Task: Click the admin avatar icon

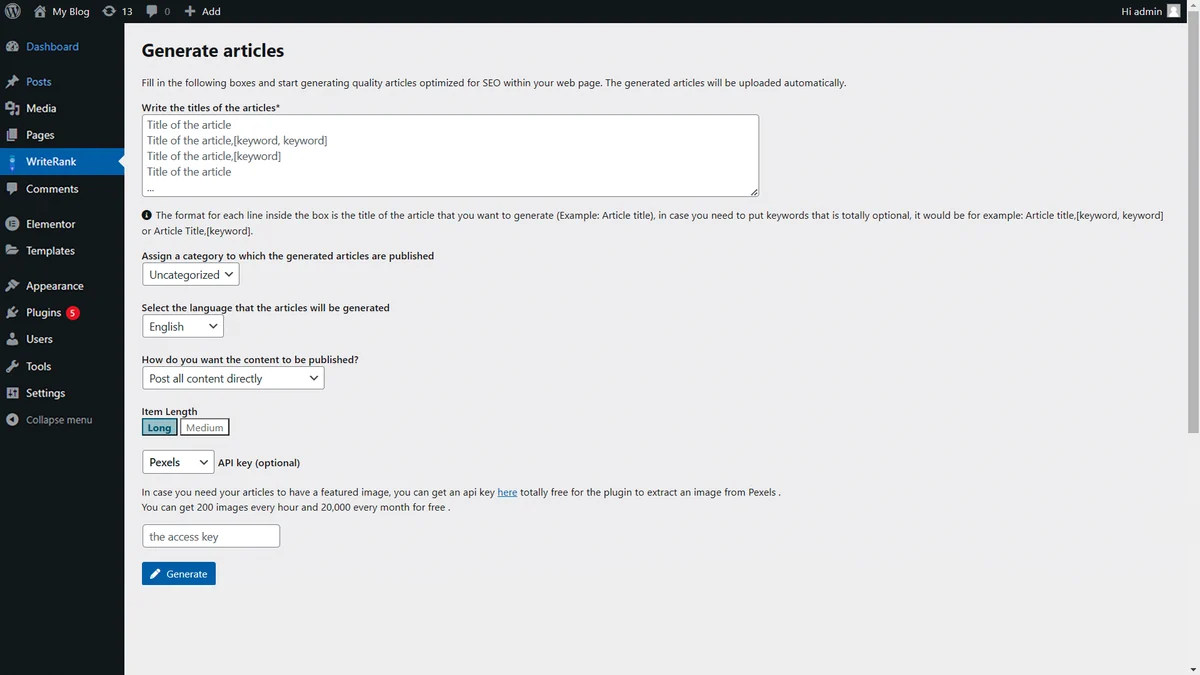Action: [1174, 11]
